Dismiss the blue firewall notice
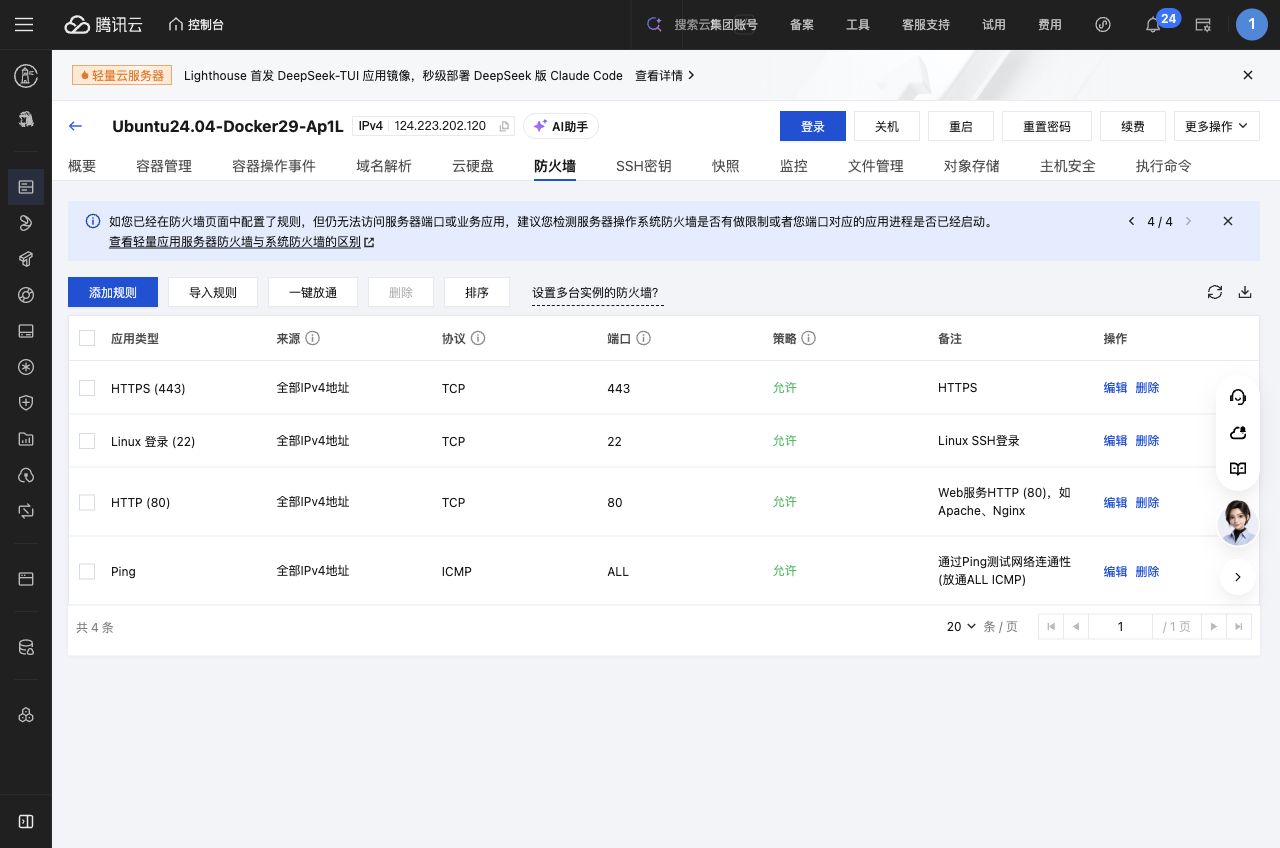Viewport: 1280px width, 848px height. pyautogui.click(x=1228, y=221)
